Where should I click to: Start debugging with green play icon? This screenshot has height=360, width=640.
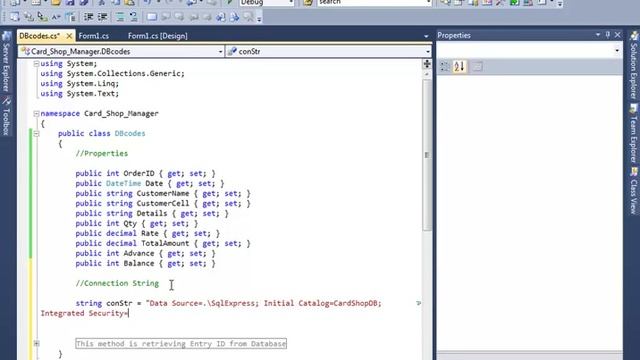coord(230,2)
